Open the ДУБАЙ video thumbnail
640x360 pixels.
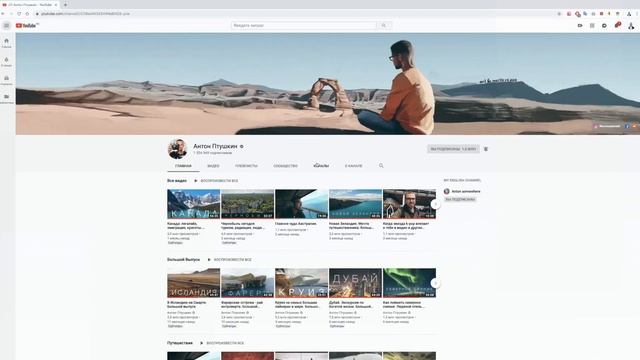(x=355, y=283)
